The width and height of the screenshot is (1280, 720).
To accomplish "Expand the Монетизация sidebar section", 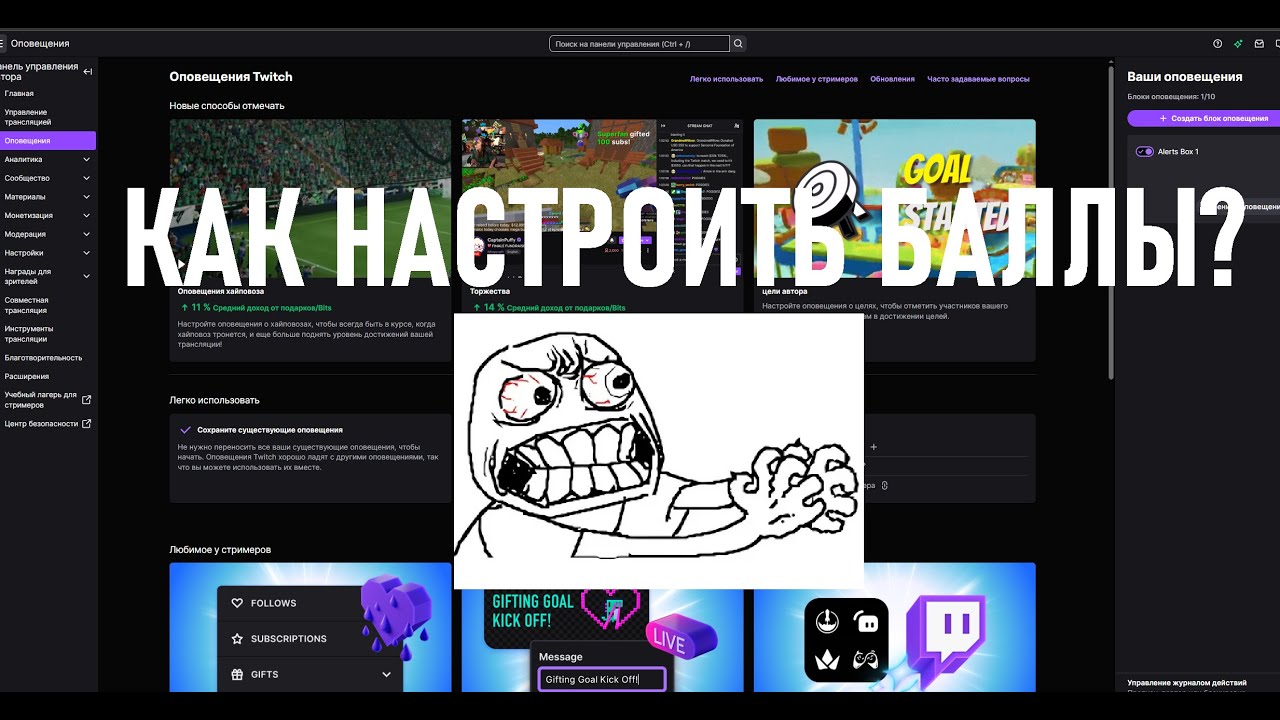I will coord(86,215).
